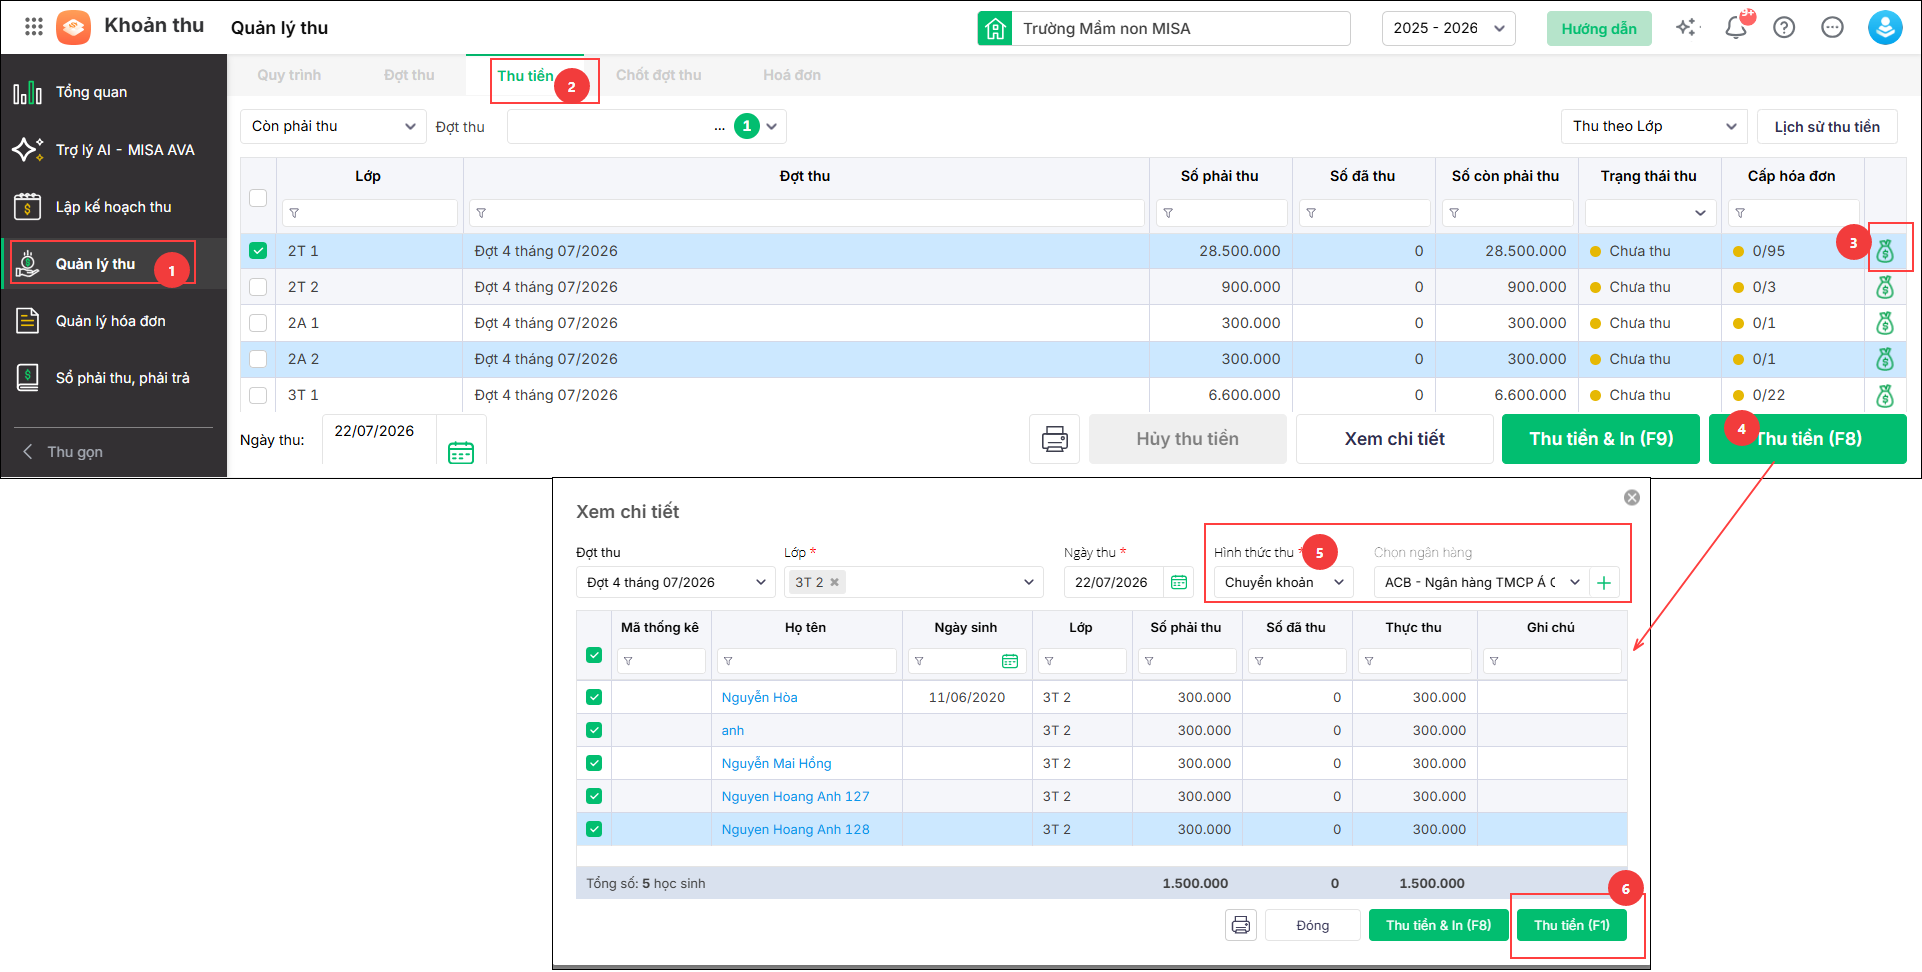Screen dimensions: 1922x972
Task: Click the Họ tên filter field in dialog
Action: [x=807, y=661]
